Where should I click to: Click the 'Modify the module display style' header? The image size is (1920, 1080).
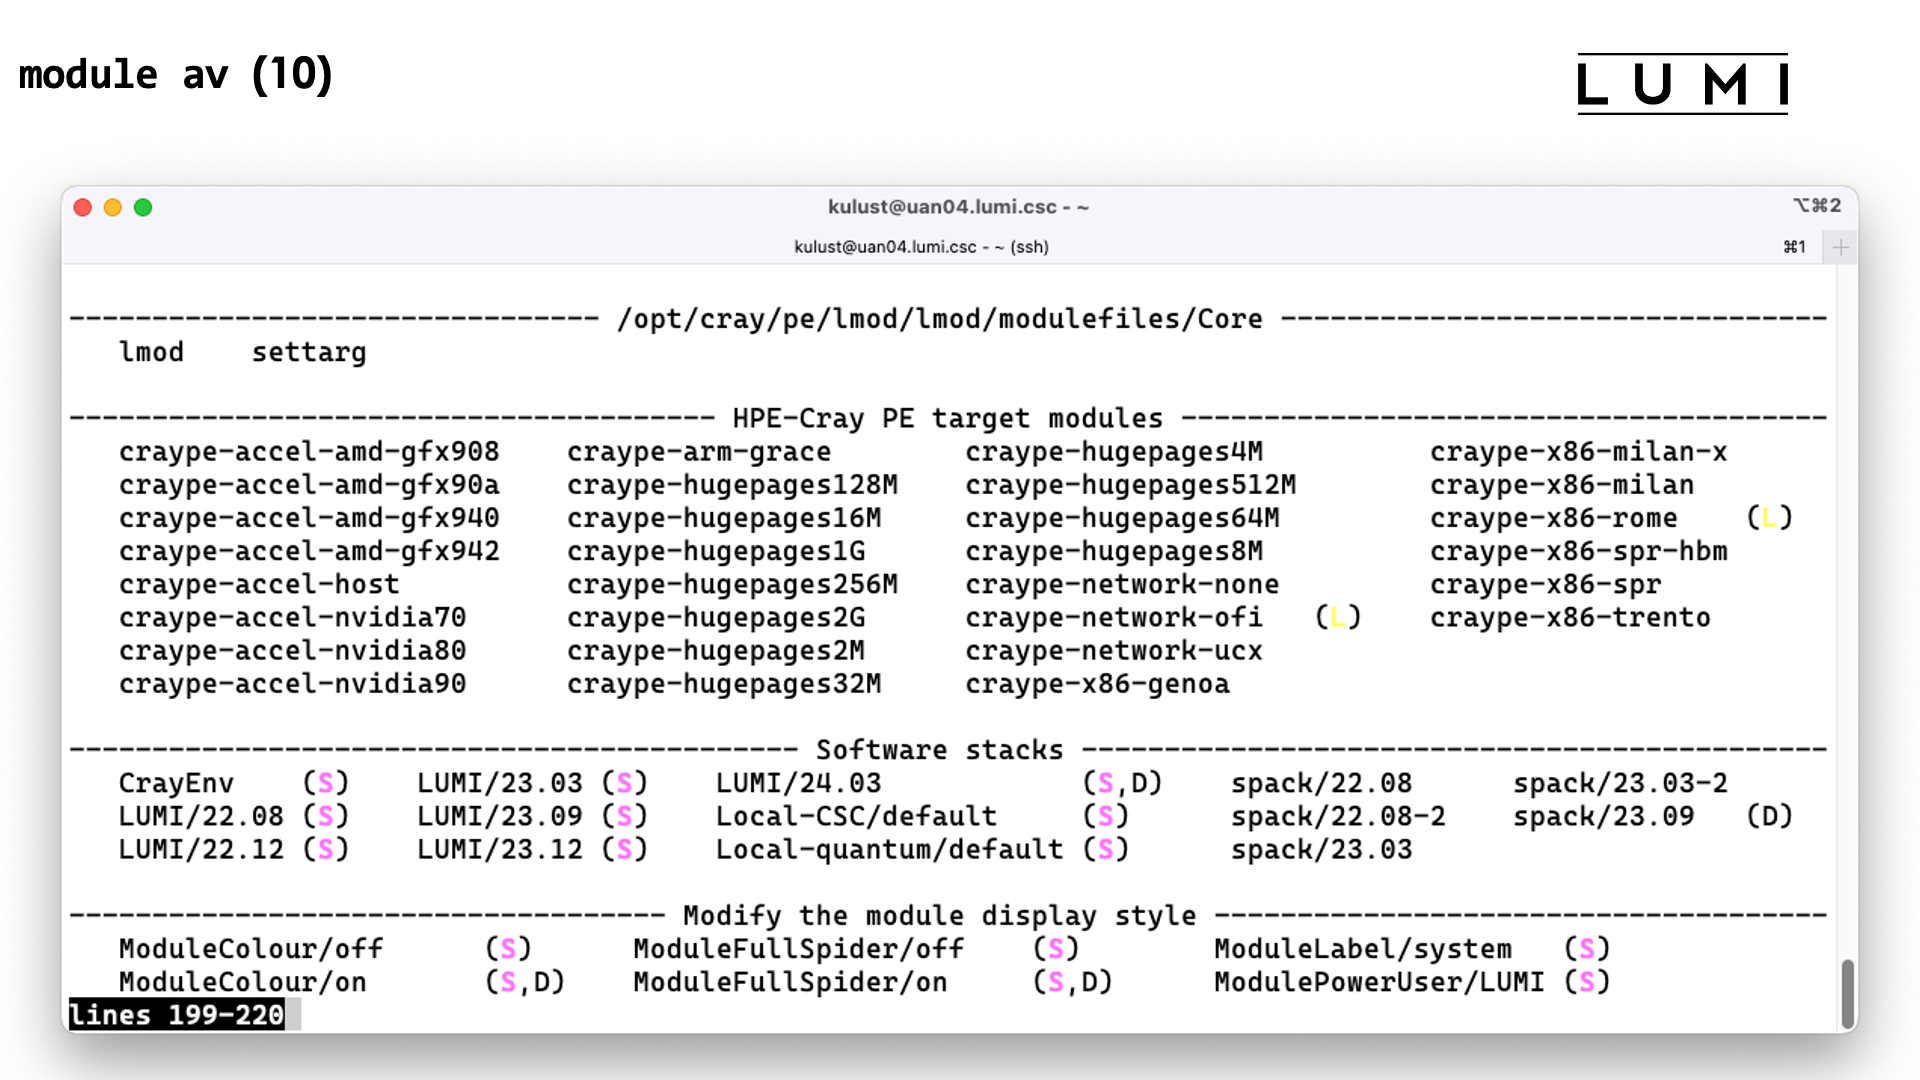click(940, 916)
